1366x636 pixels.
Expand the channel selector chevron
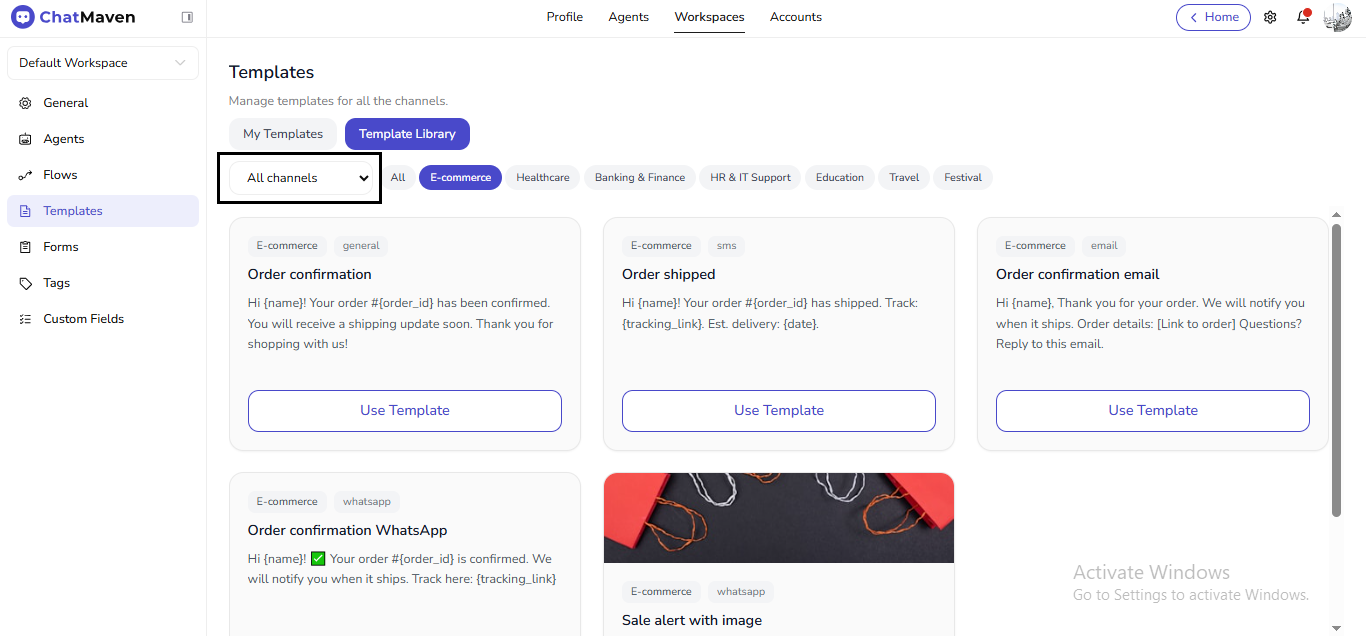[363, 177]
